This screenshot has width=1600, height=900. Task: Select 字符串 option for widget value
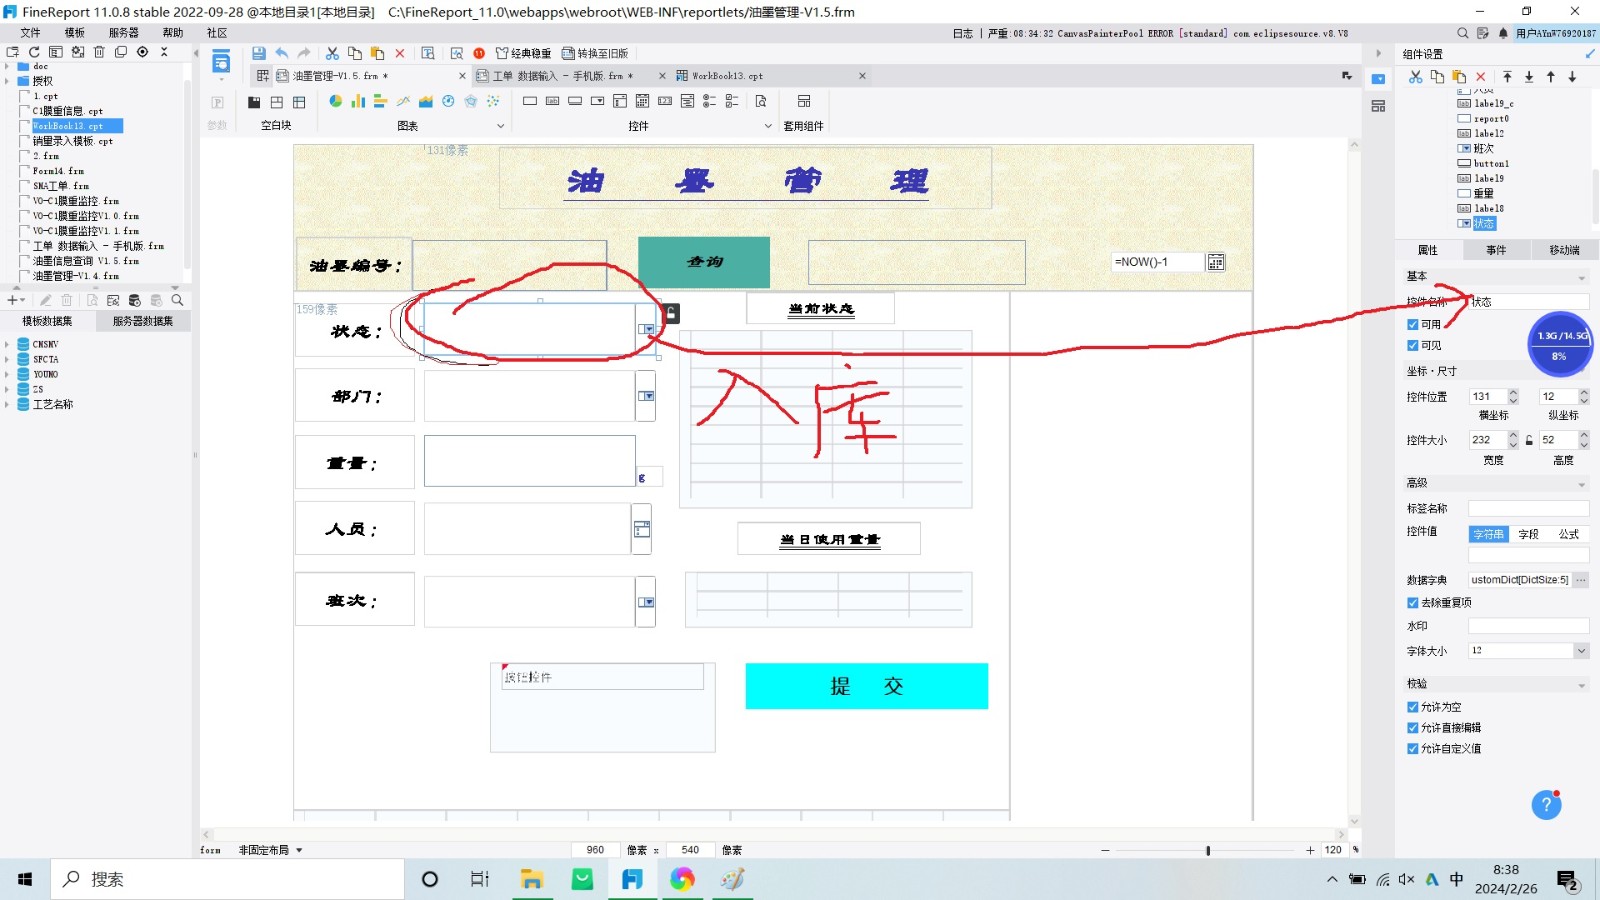(x=1488, y=534)
